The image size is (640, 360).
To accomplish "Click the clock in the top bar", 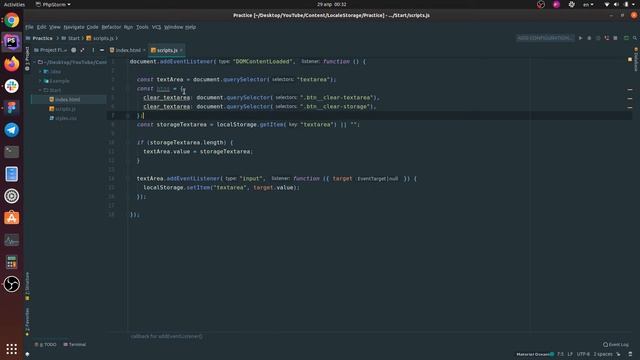I will 331,4.
